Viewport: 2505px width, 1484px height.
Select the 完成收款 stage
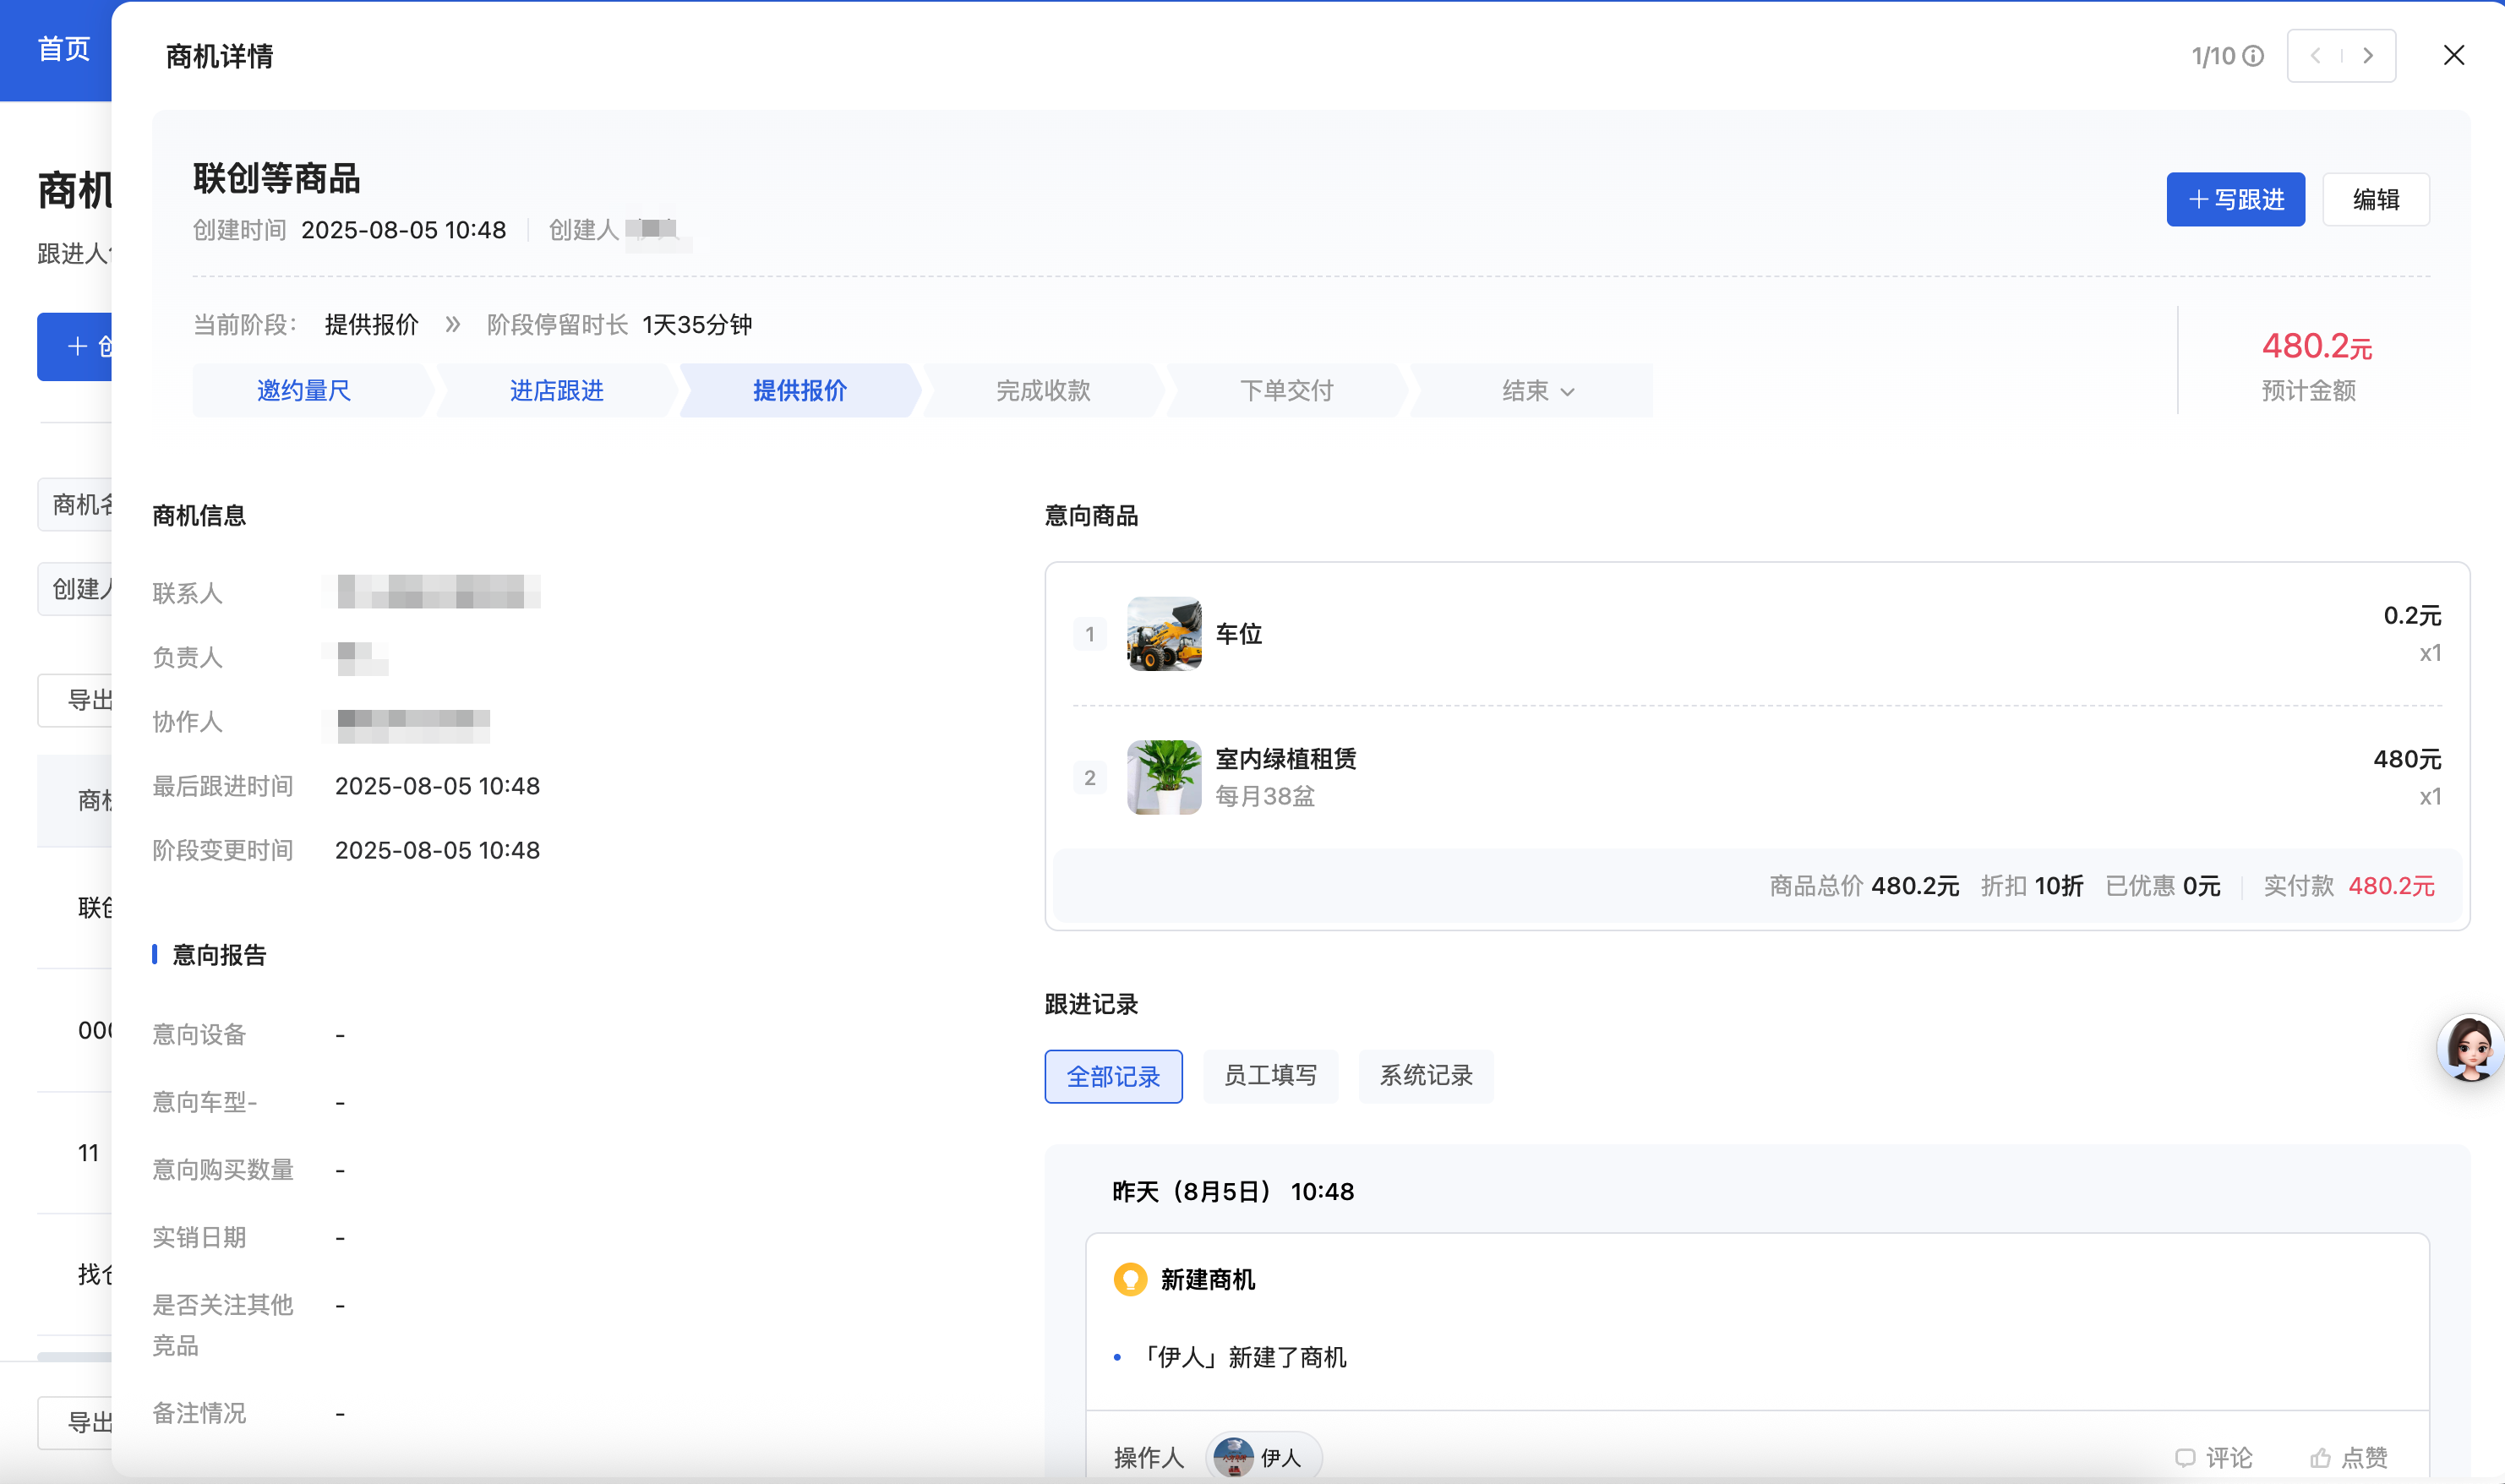[x=1043, y=390]
